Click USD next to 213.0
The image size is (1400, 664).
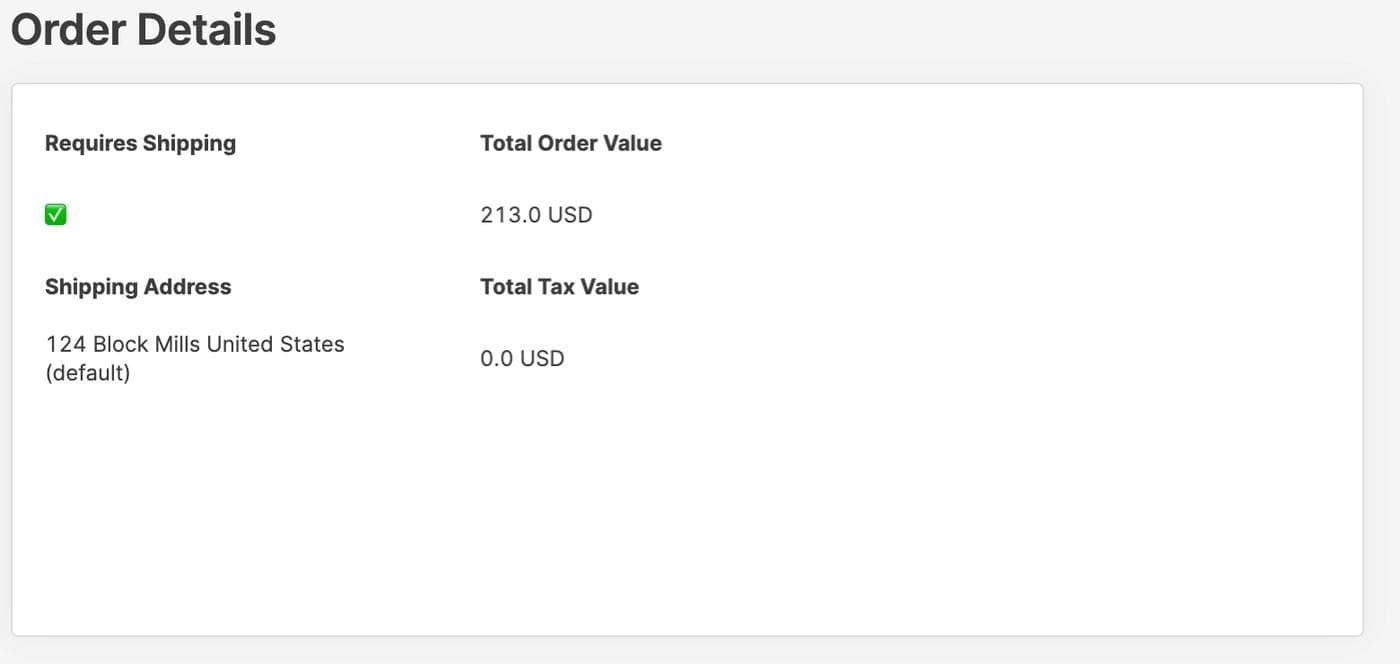(569, 214)
